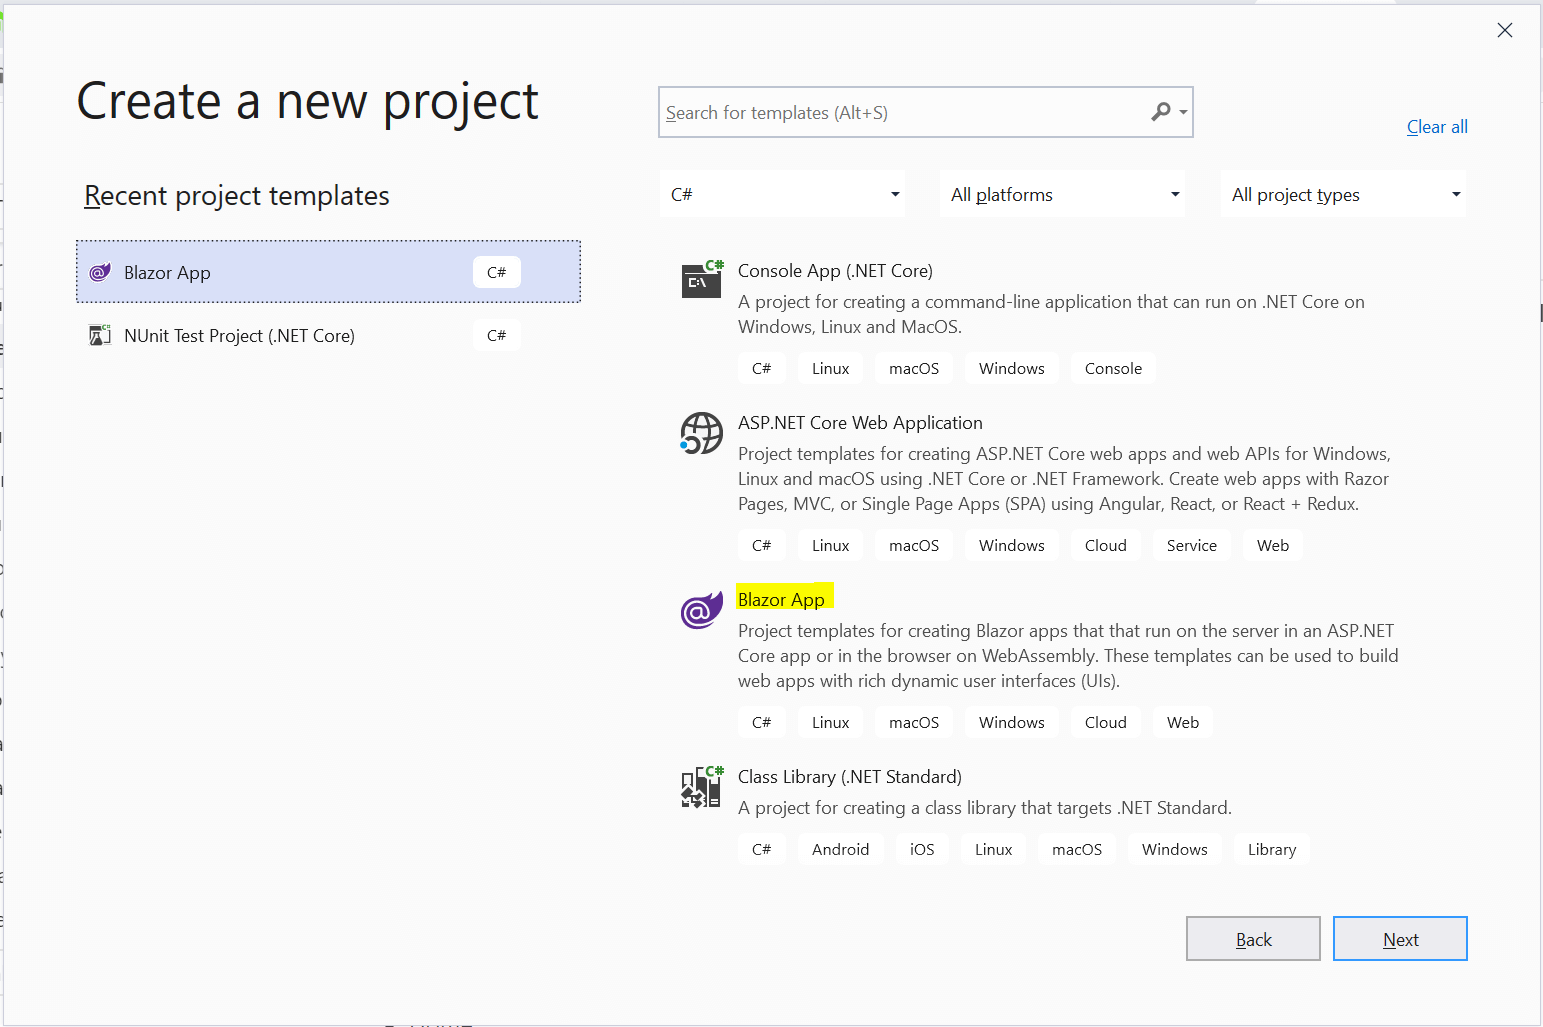The width and height of the screenshot is (1543, 1027).
Task: Click the Class Library template icon
Action: [701, 787]
